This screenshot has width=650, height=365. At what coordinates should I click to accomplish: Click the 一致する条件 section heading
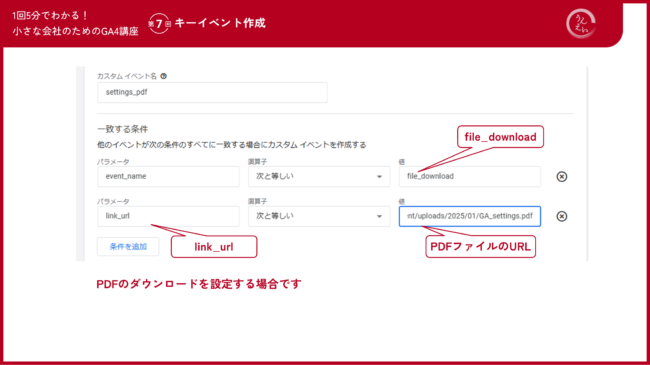pos(122,129)
